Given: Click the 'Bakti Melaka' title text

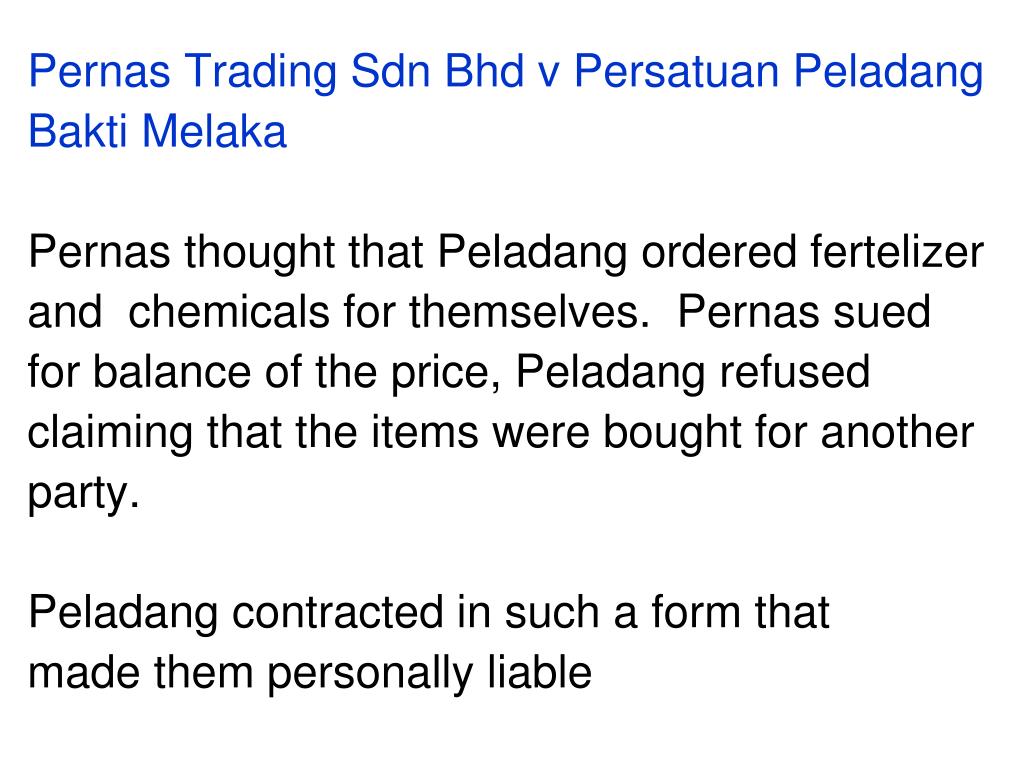Looking at the screenshot, I should 157,131.
